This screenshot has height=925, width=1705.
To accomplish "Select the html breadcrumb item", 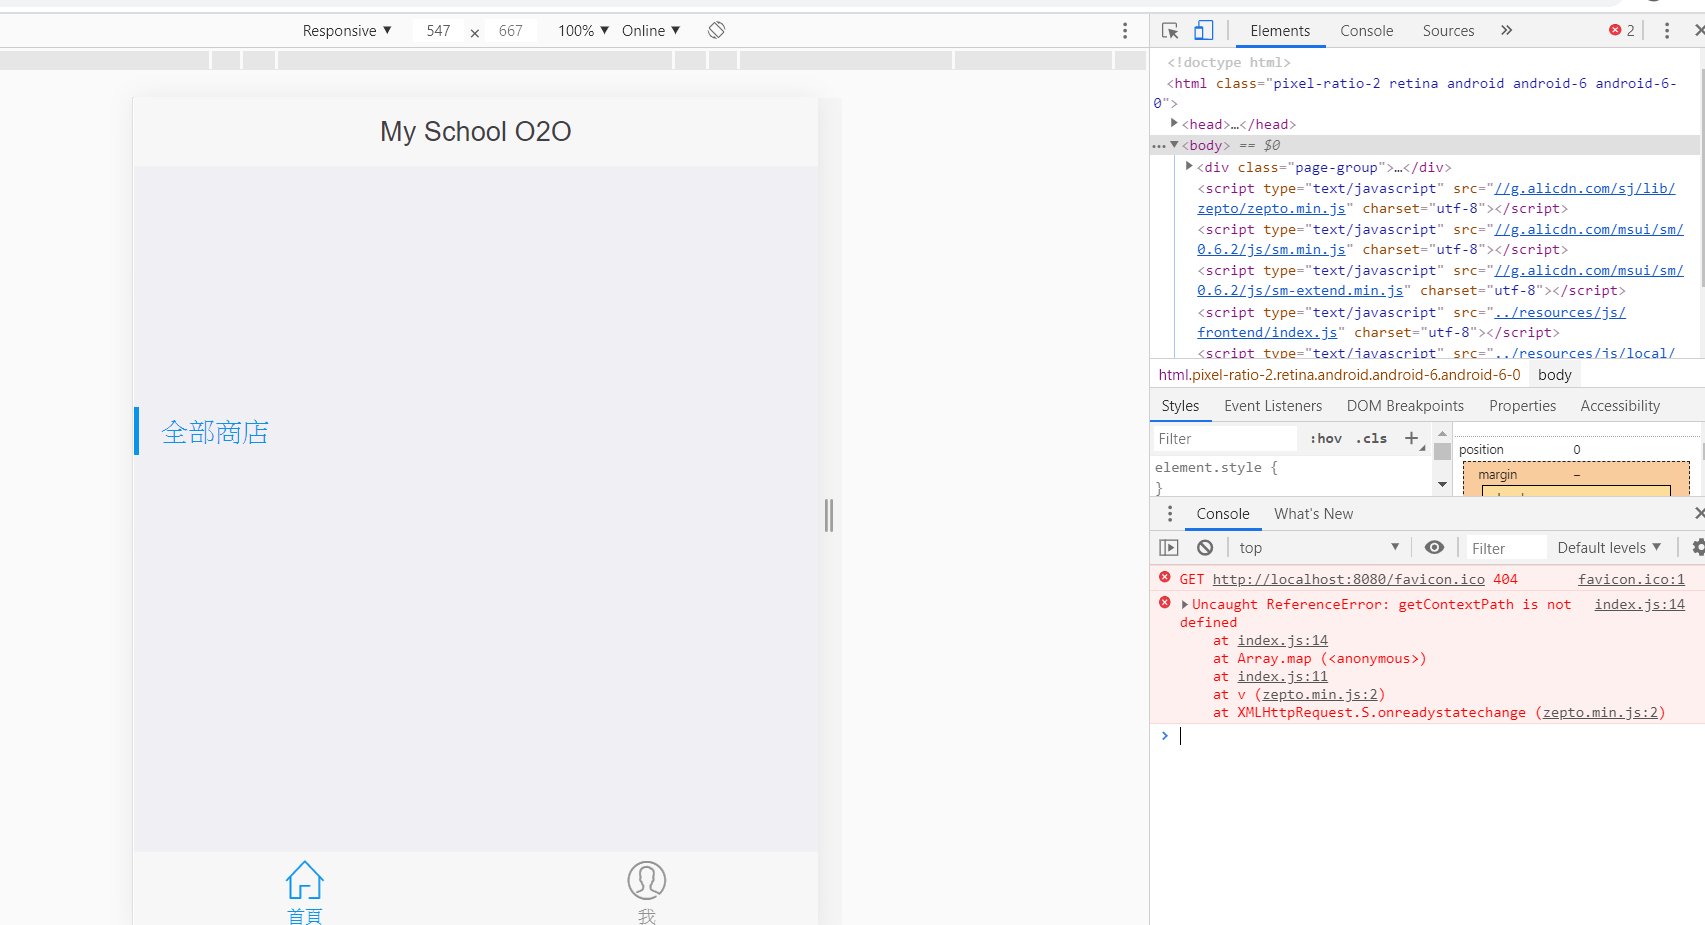I will [x=1339, y=375].
